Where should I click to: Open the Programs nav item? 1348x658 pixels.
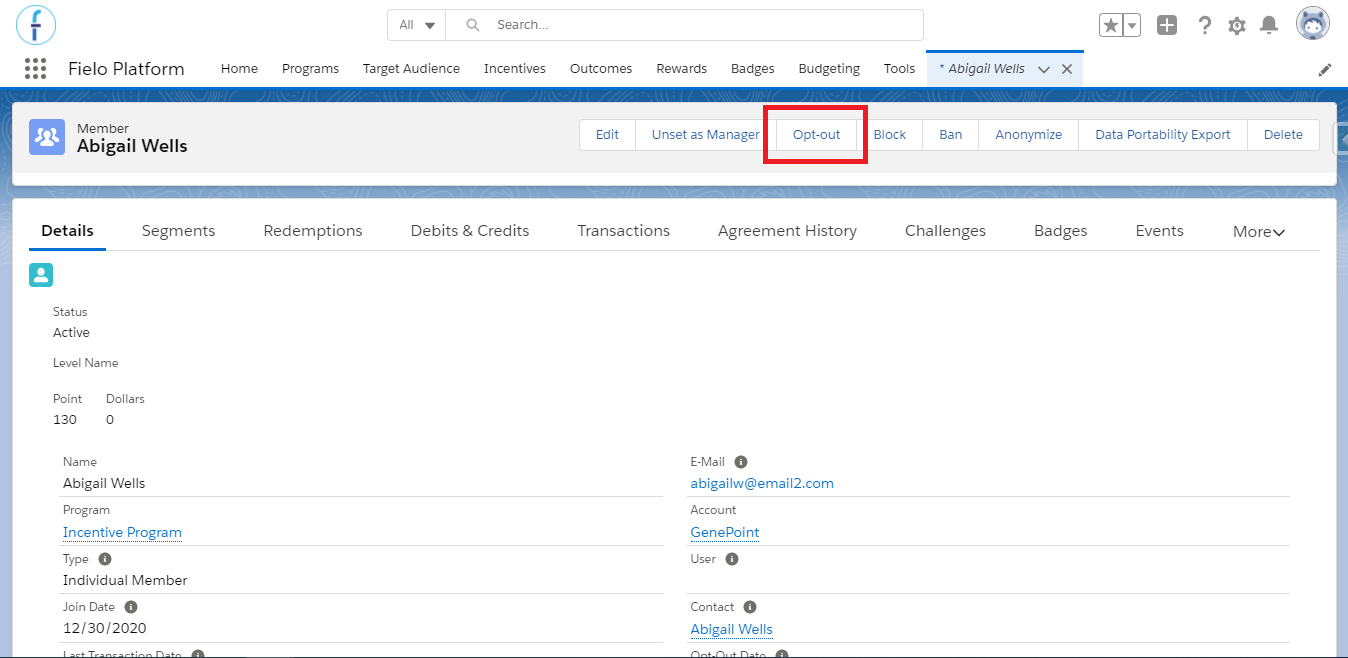310,69
